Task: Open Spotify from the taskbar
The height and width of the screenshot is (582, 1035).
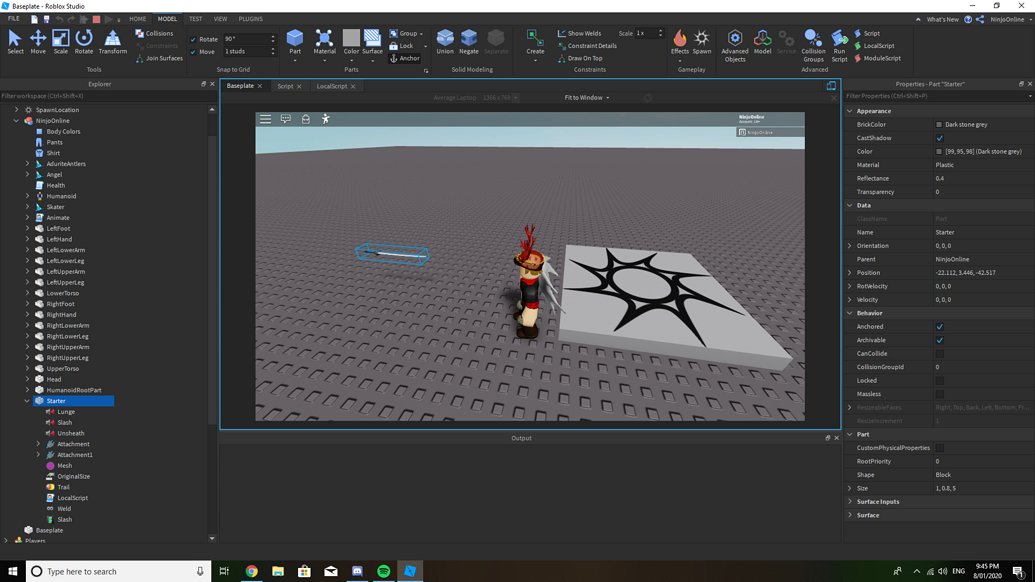Action: [384, 571]
